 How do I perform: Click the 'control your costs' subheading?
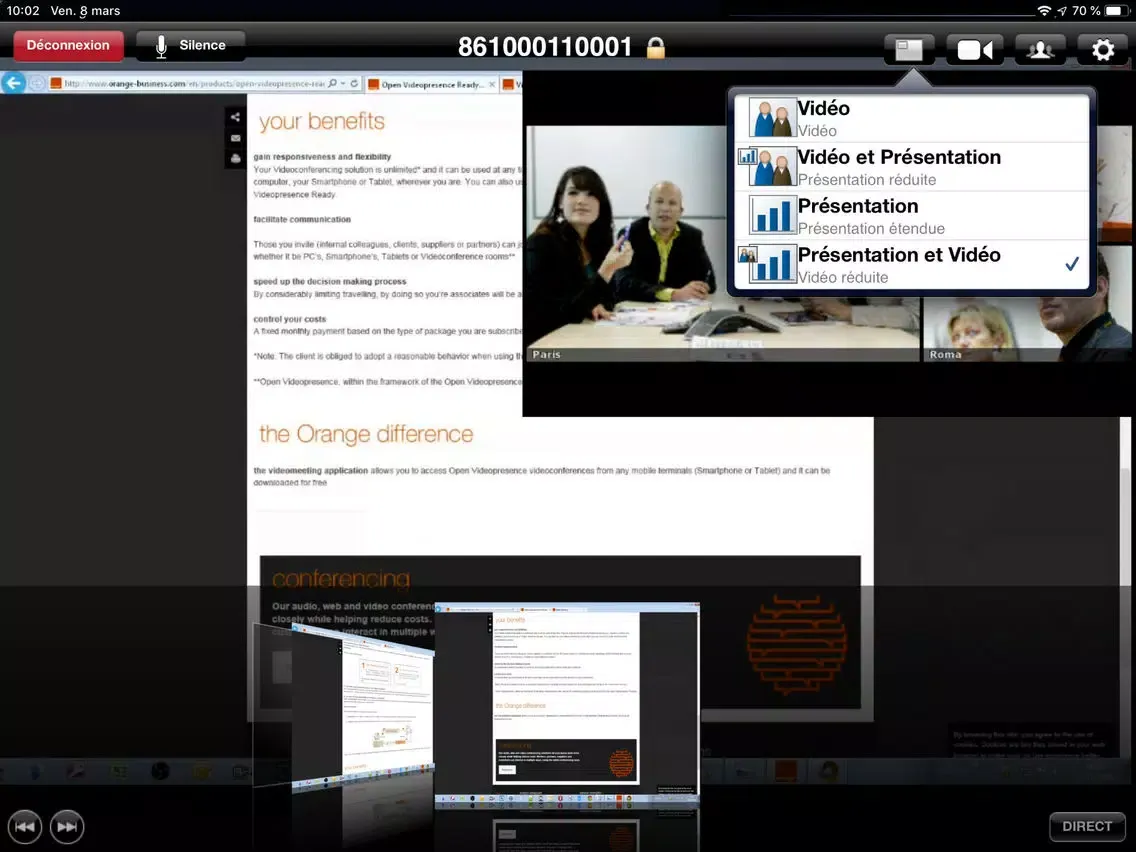290,319
